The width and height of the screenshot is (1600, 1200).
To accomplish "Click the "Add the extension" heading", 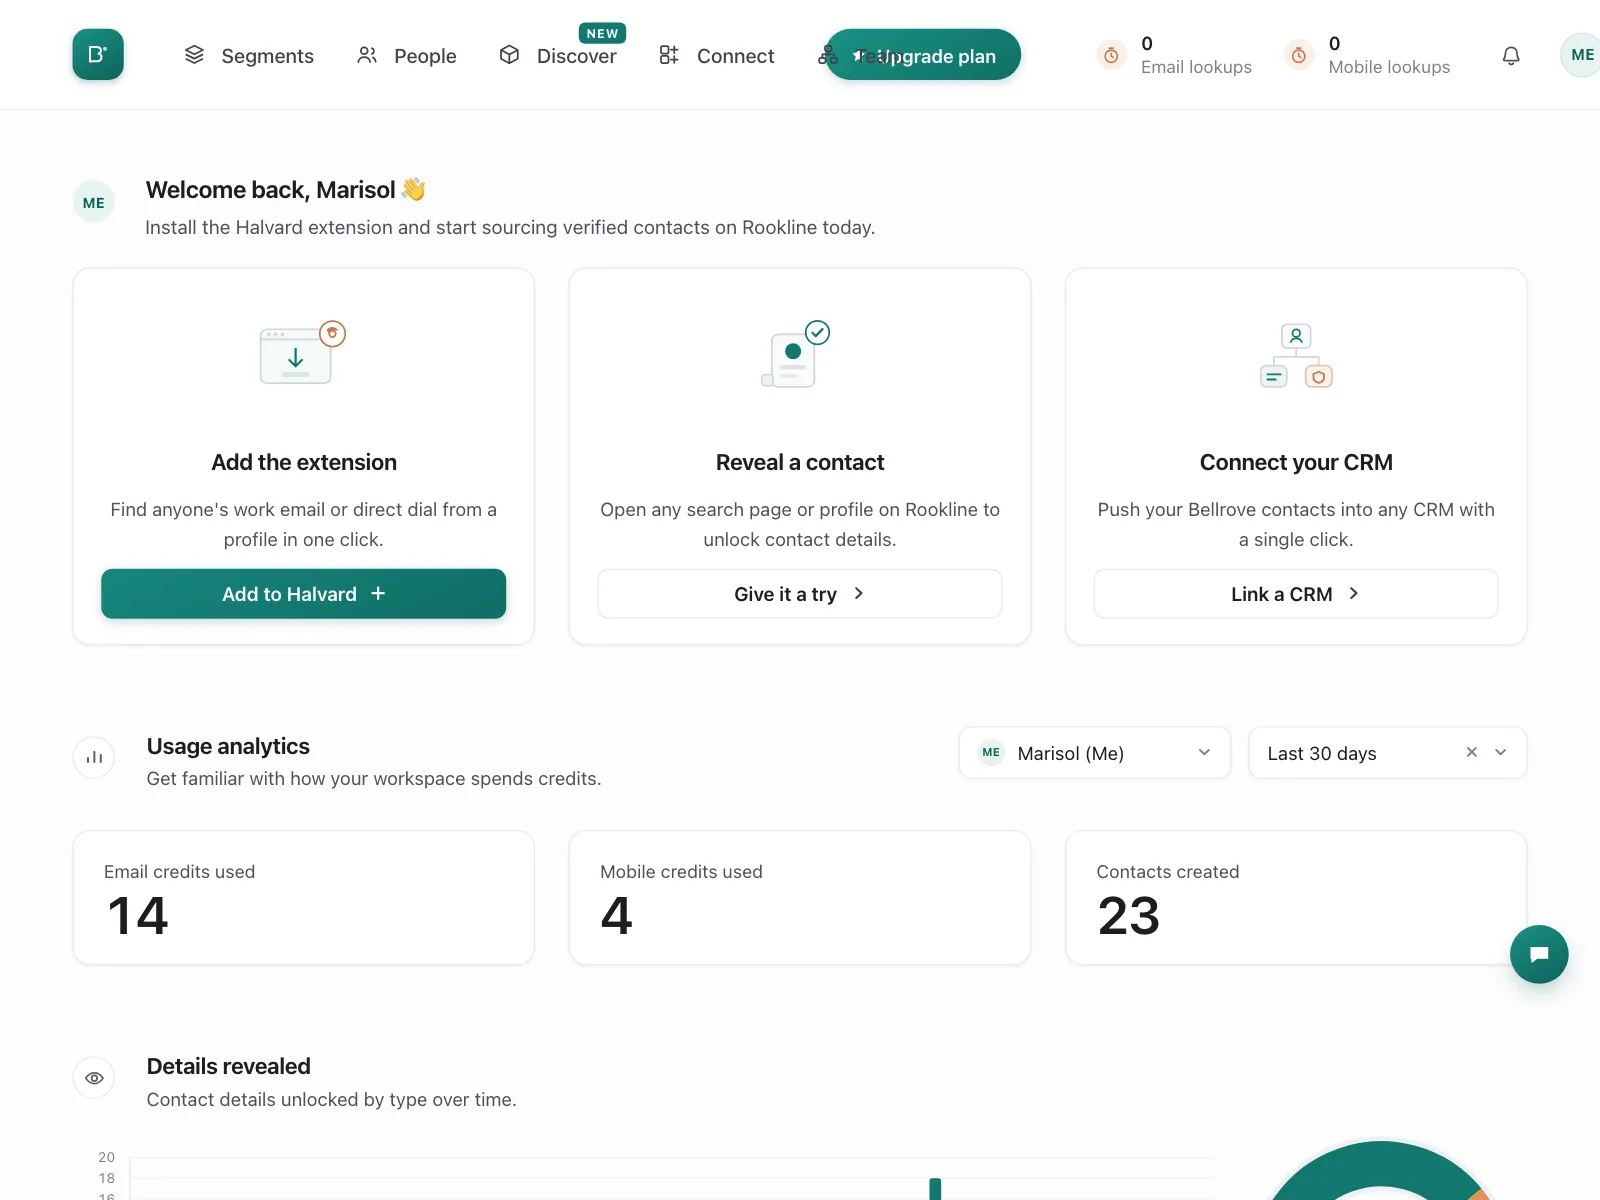I will (x=304, y=462).
